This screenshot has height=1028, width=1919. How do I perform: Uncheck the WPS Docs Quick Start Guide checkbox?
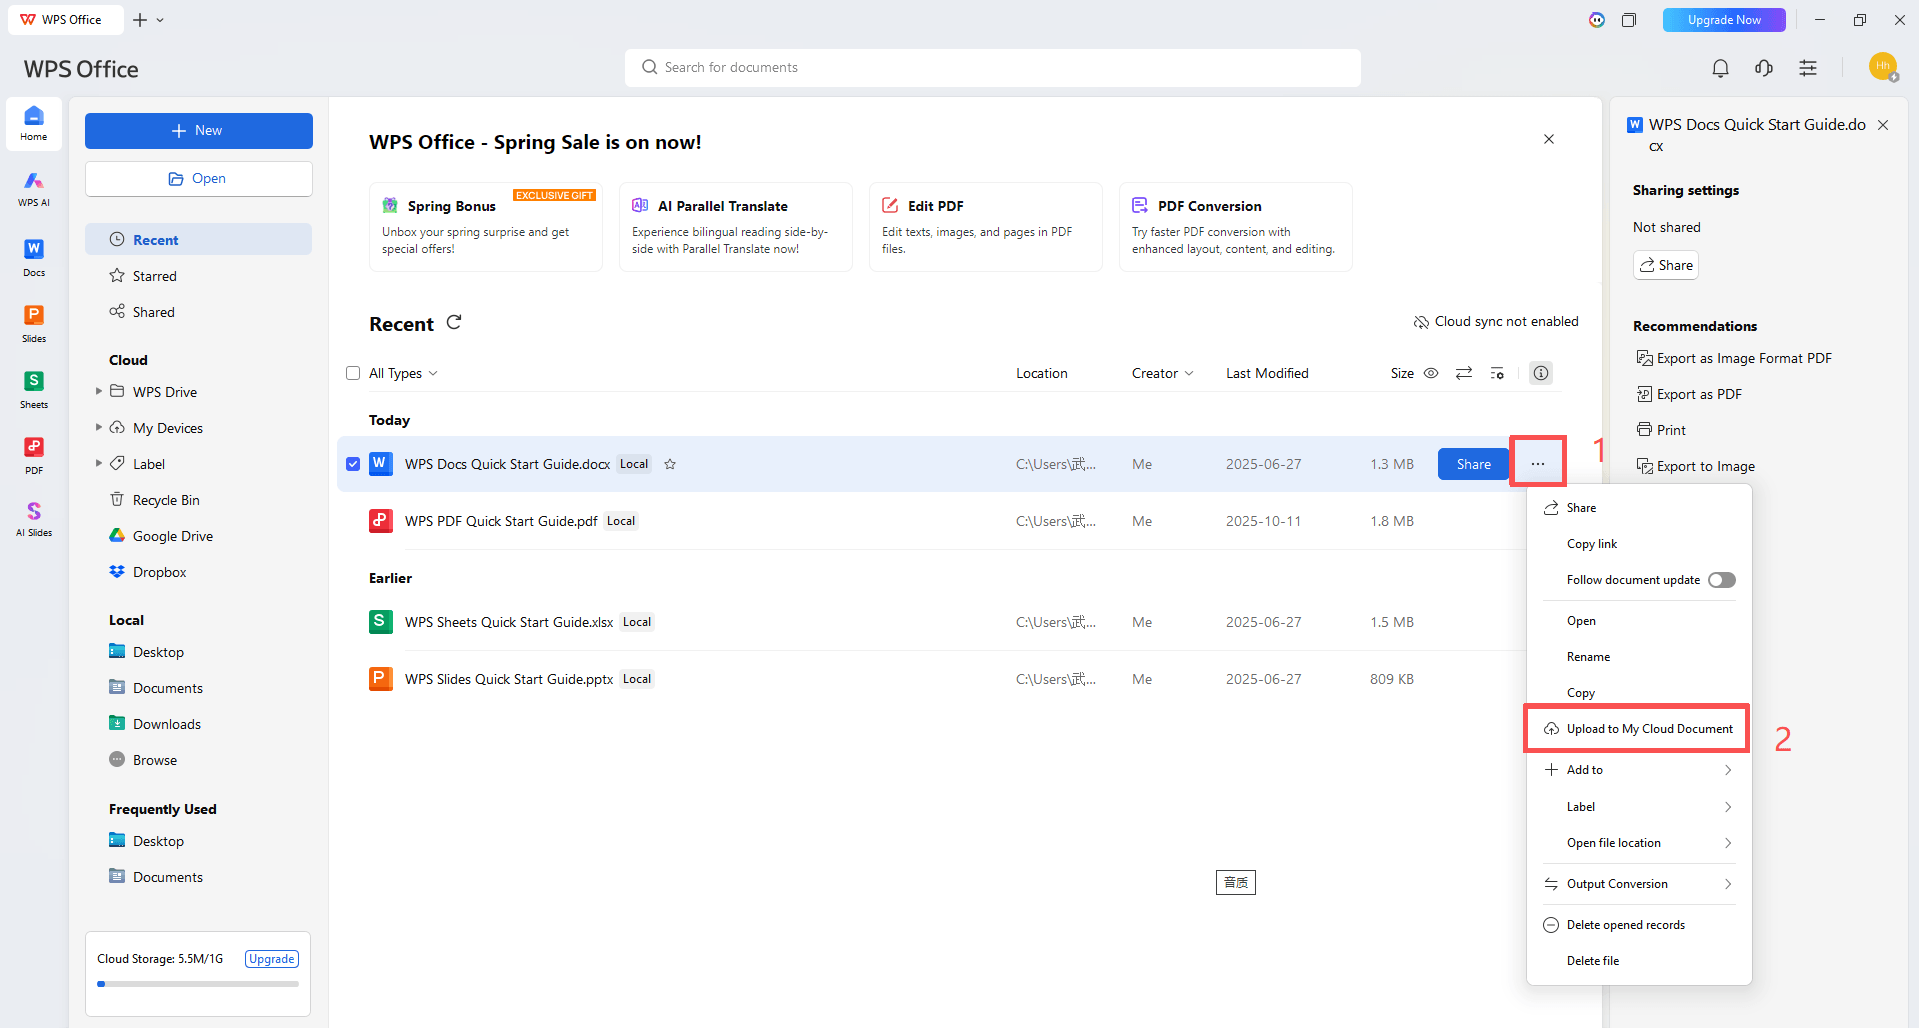click(x=353, y=464)
